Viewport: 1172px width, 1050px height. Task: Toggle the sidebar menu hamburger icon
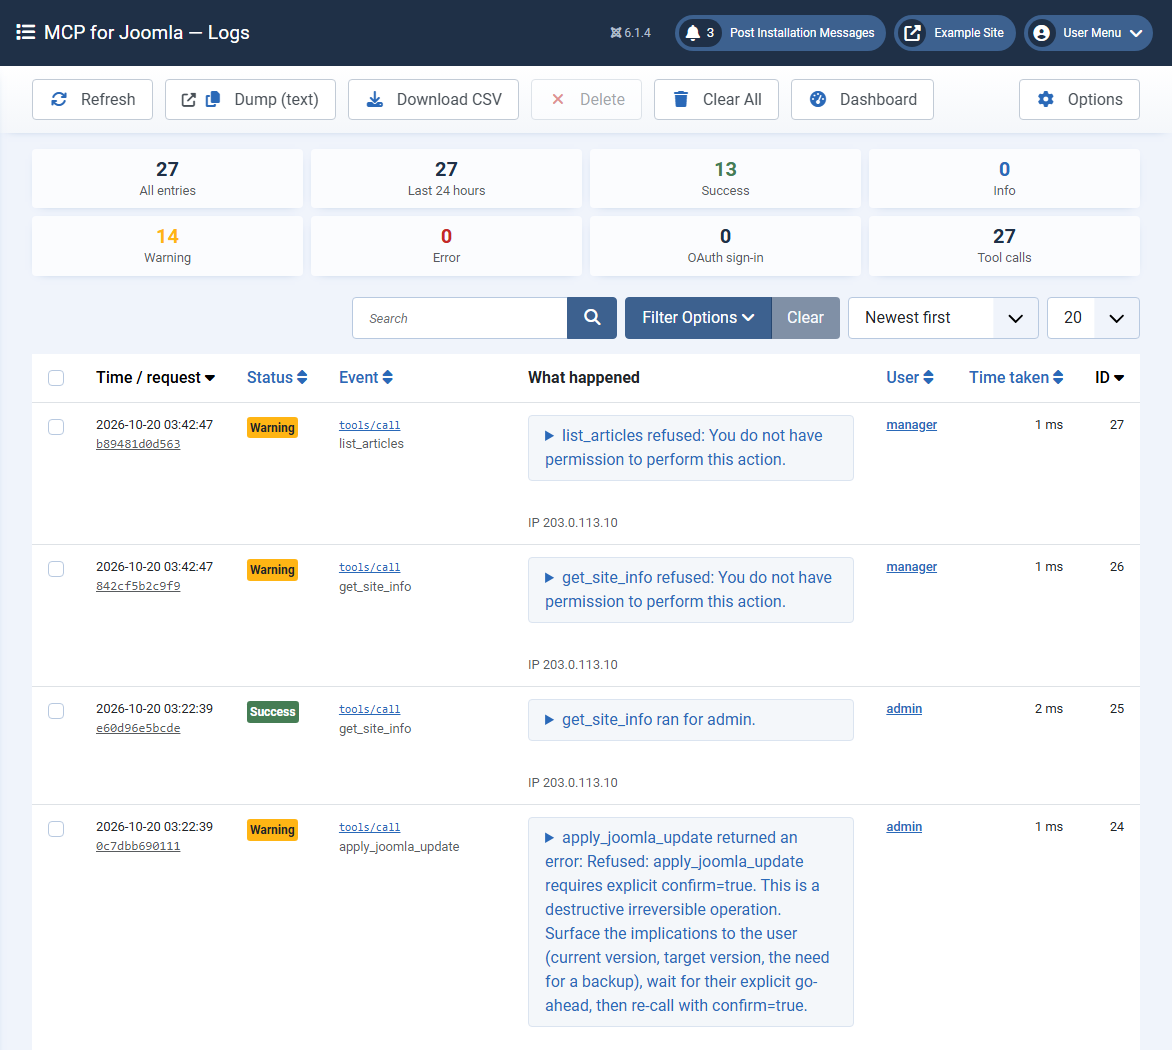[25, 32]
